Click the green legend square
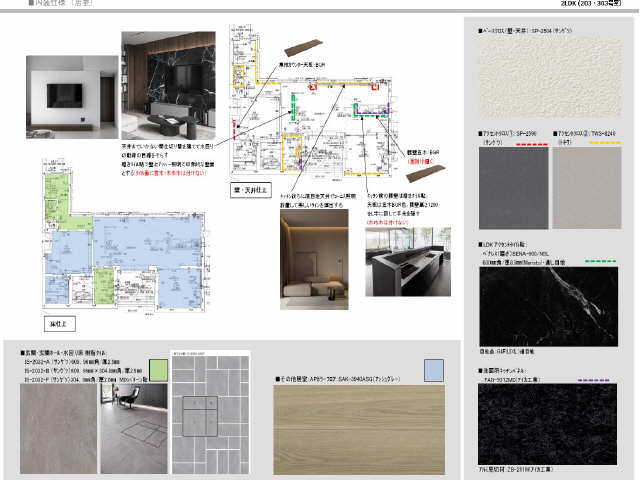Viewport: 640px width, 480px height. (x=158, y=370)
